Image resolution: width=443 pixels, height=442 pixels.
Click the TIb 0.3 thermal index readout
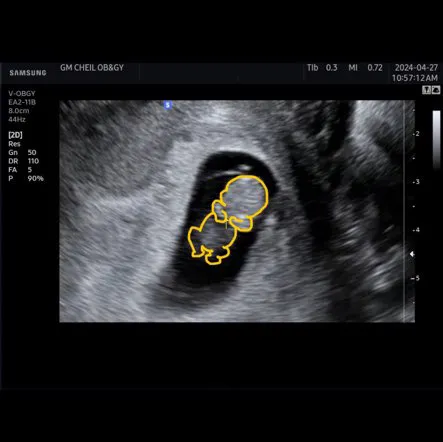(x=322, y=68)
